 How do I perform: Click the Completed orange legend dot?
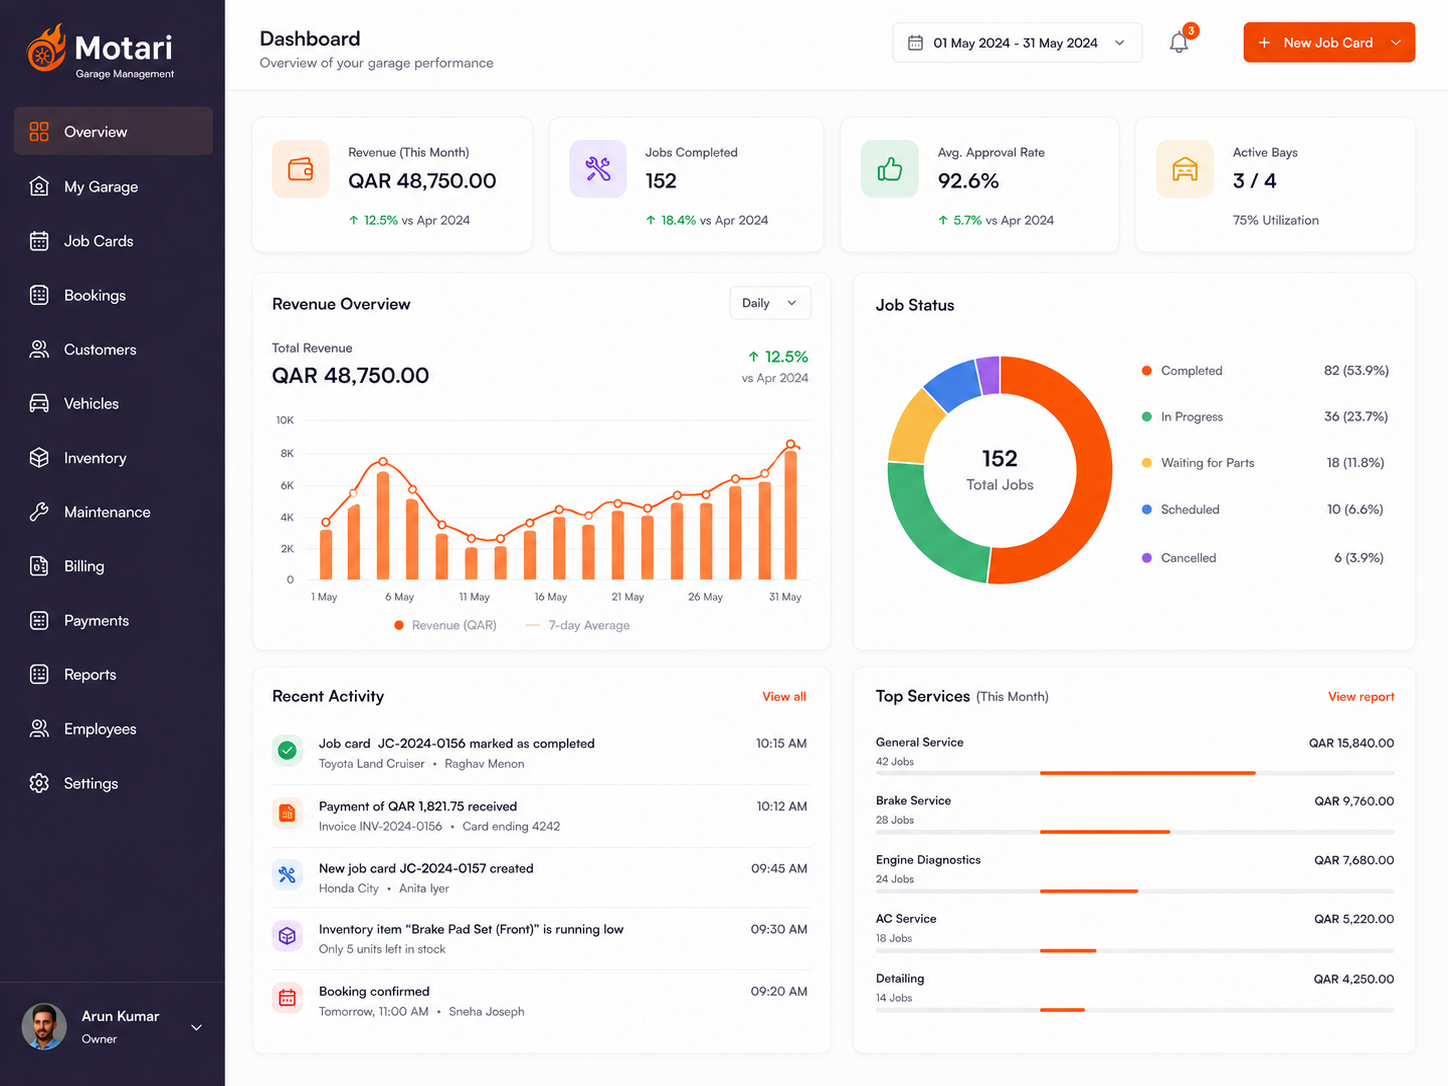click(1147, 370)
